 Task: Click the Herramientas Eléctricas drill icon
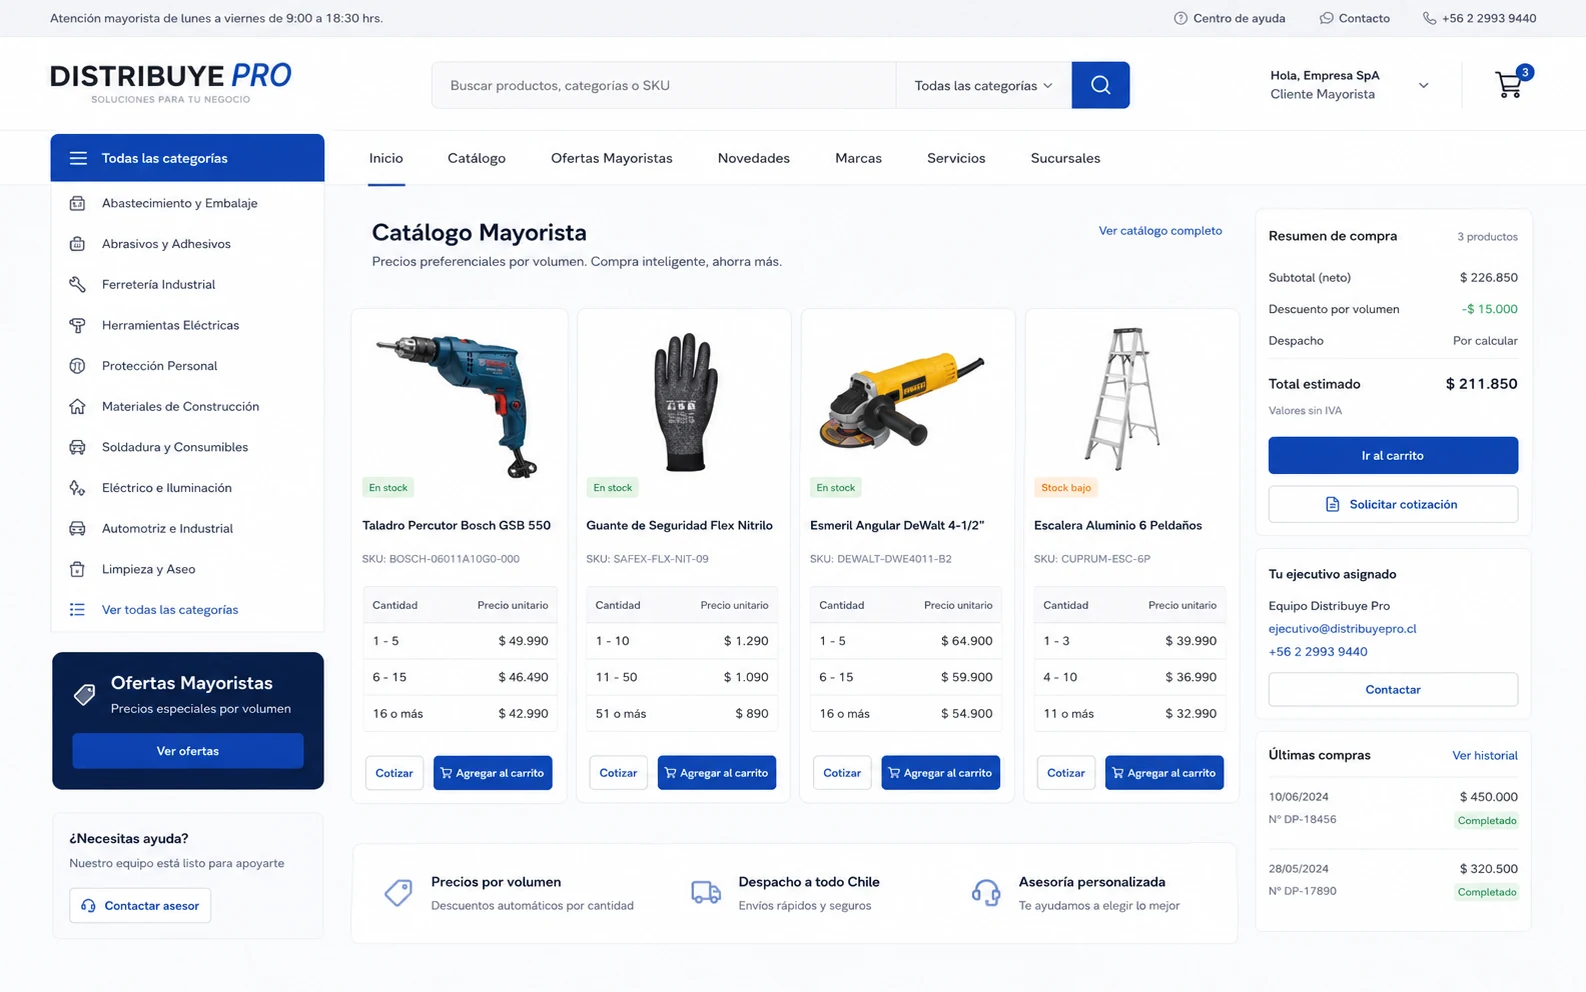click(77, 325)
